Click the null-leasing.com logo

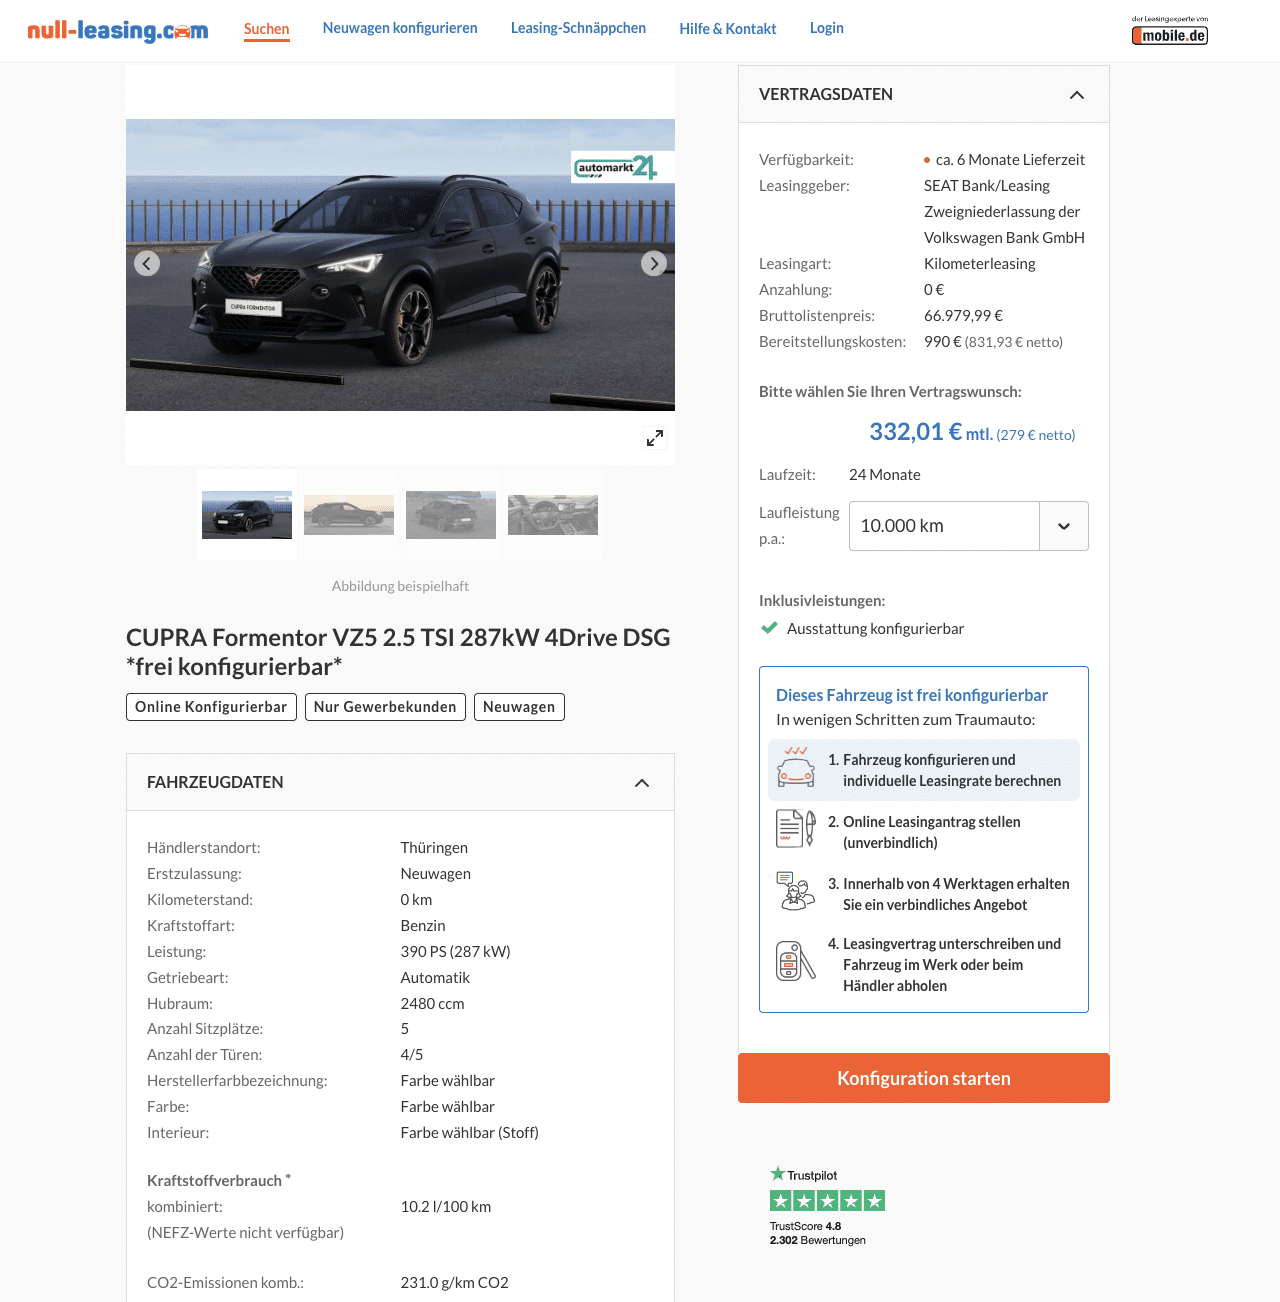118,30
